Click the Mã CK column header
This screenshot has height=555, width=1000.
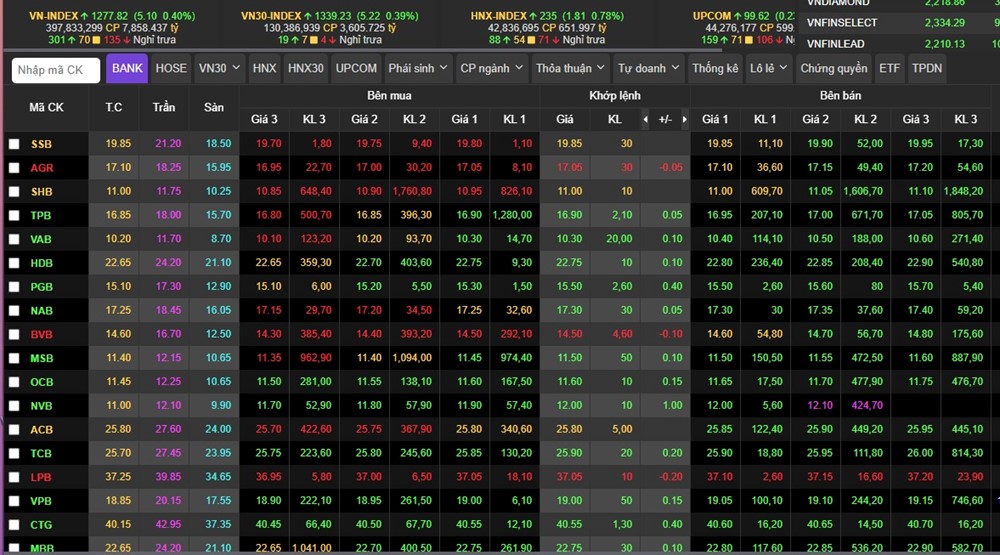[46, 107]
